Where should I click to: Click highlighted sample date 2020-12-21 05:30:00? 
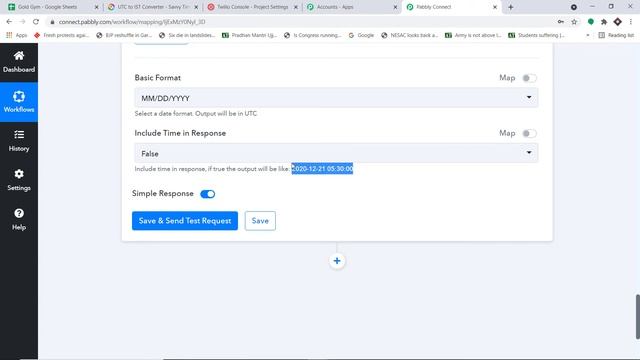pyautogui.click(x=322, y=169)
